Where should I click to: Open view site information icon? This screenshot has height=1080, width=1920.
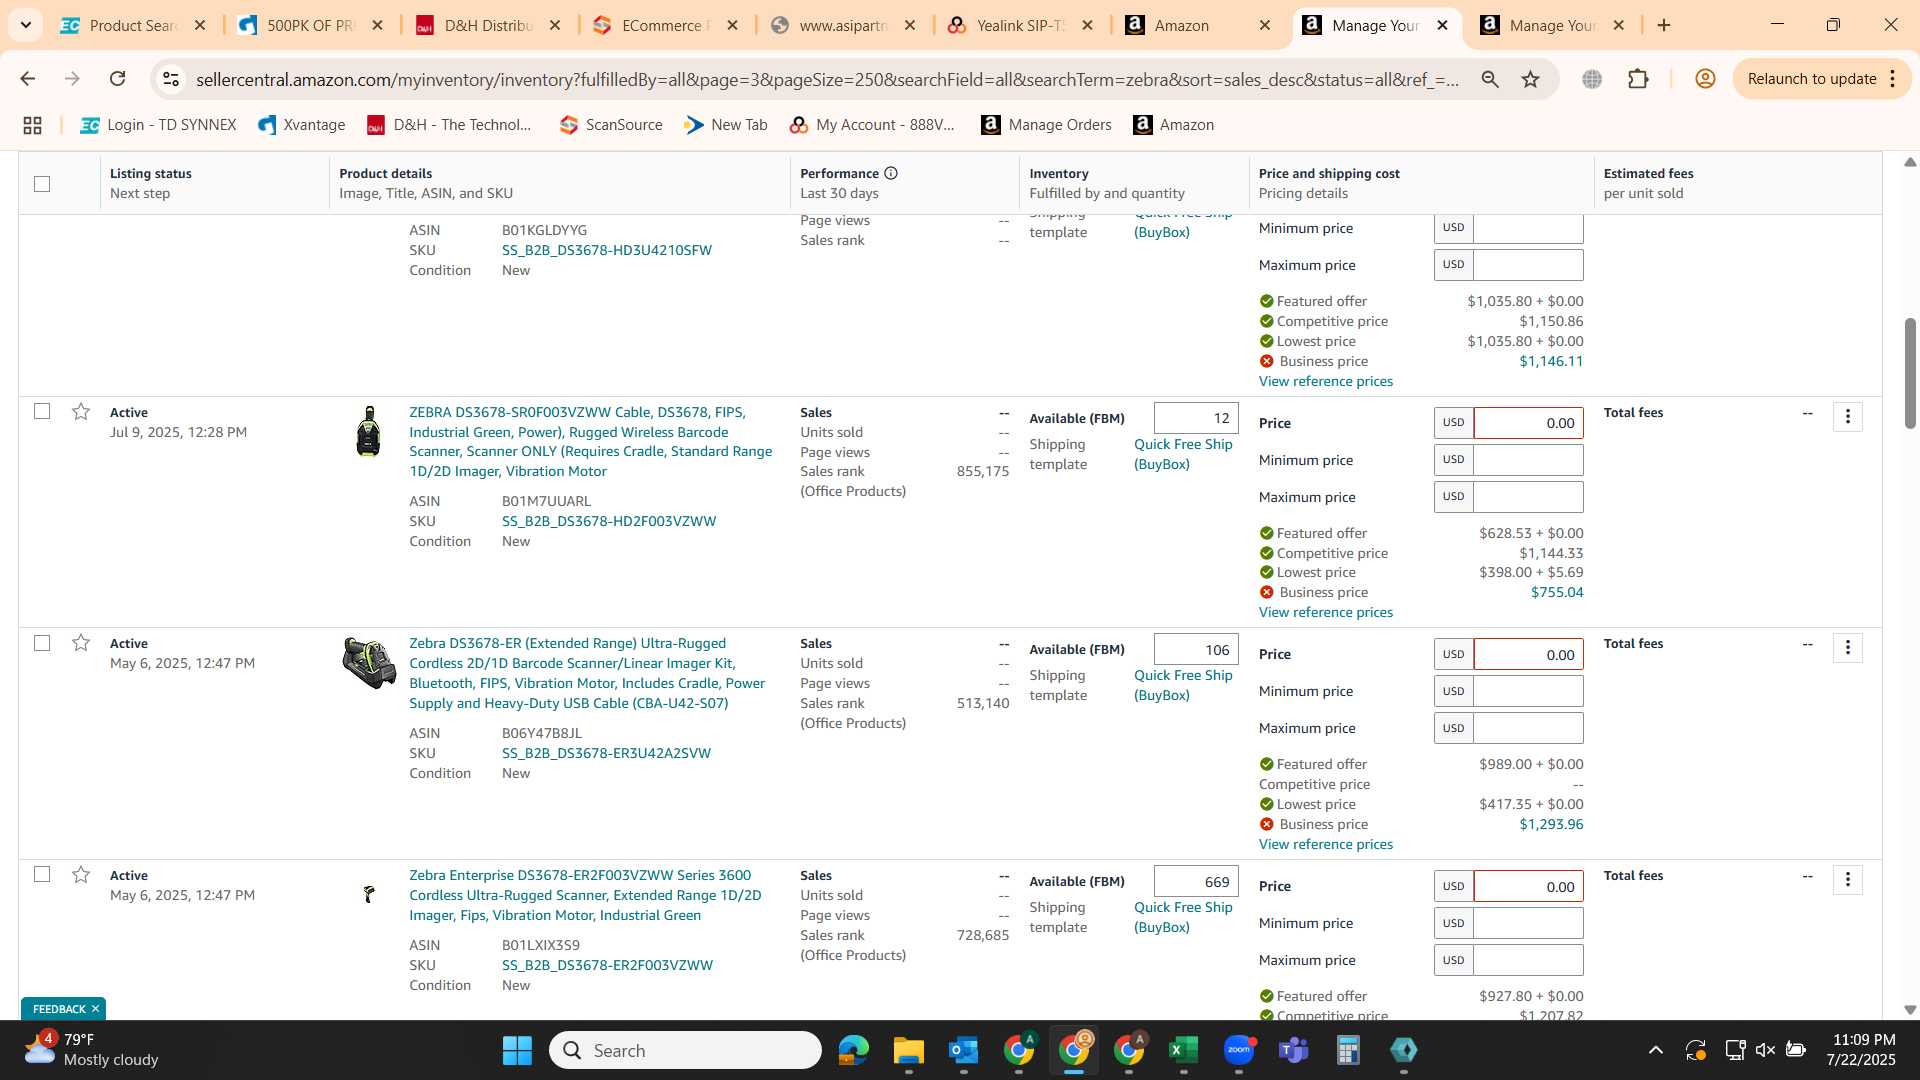click(x=171, y=79)
